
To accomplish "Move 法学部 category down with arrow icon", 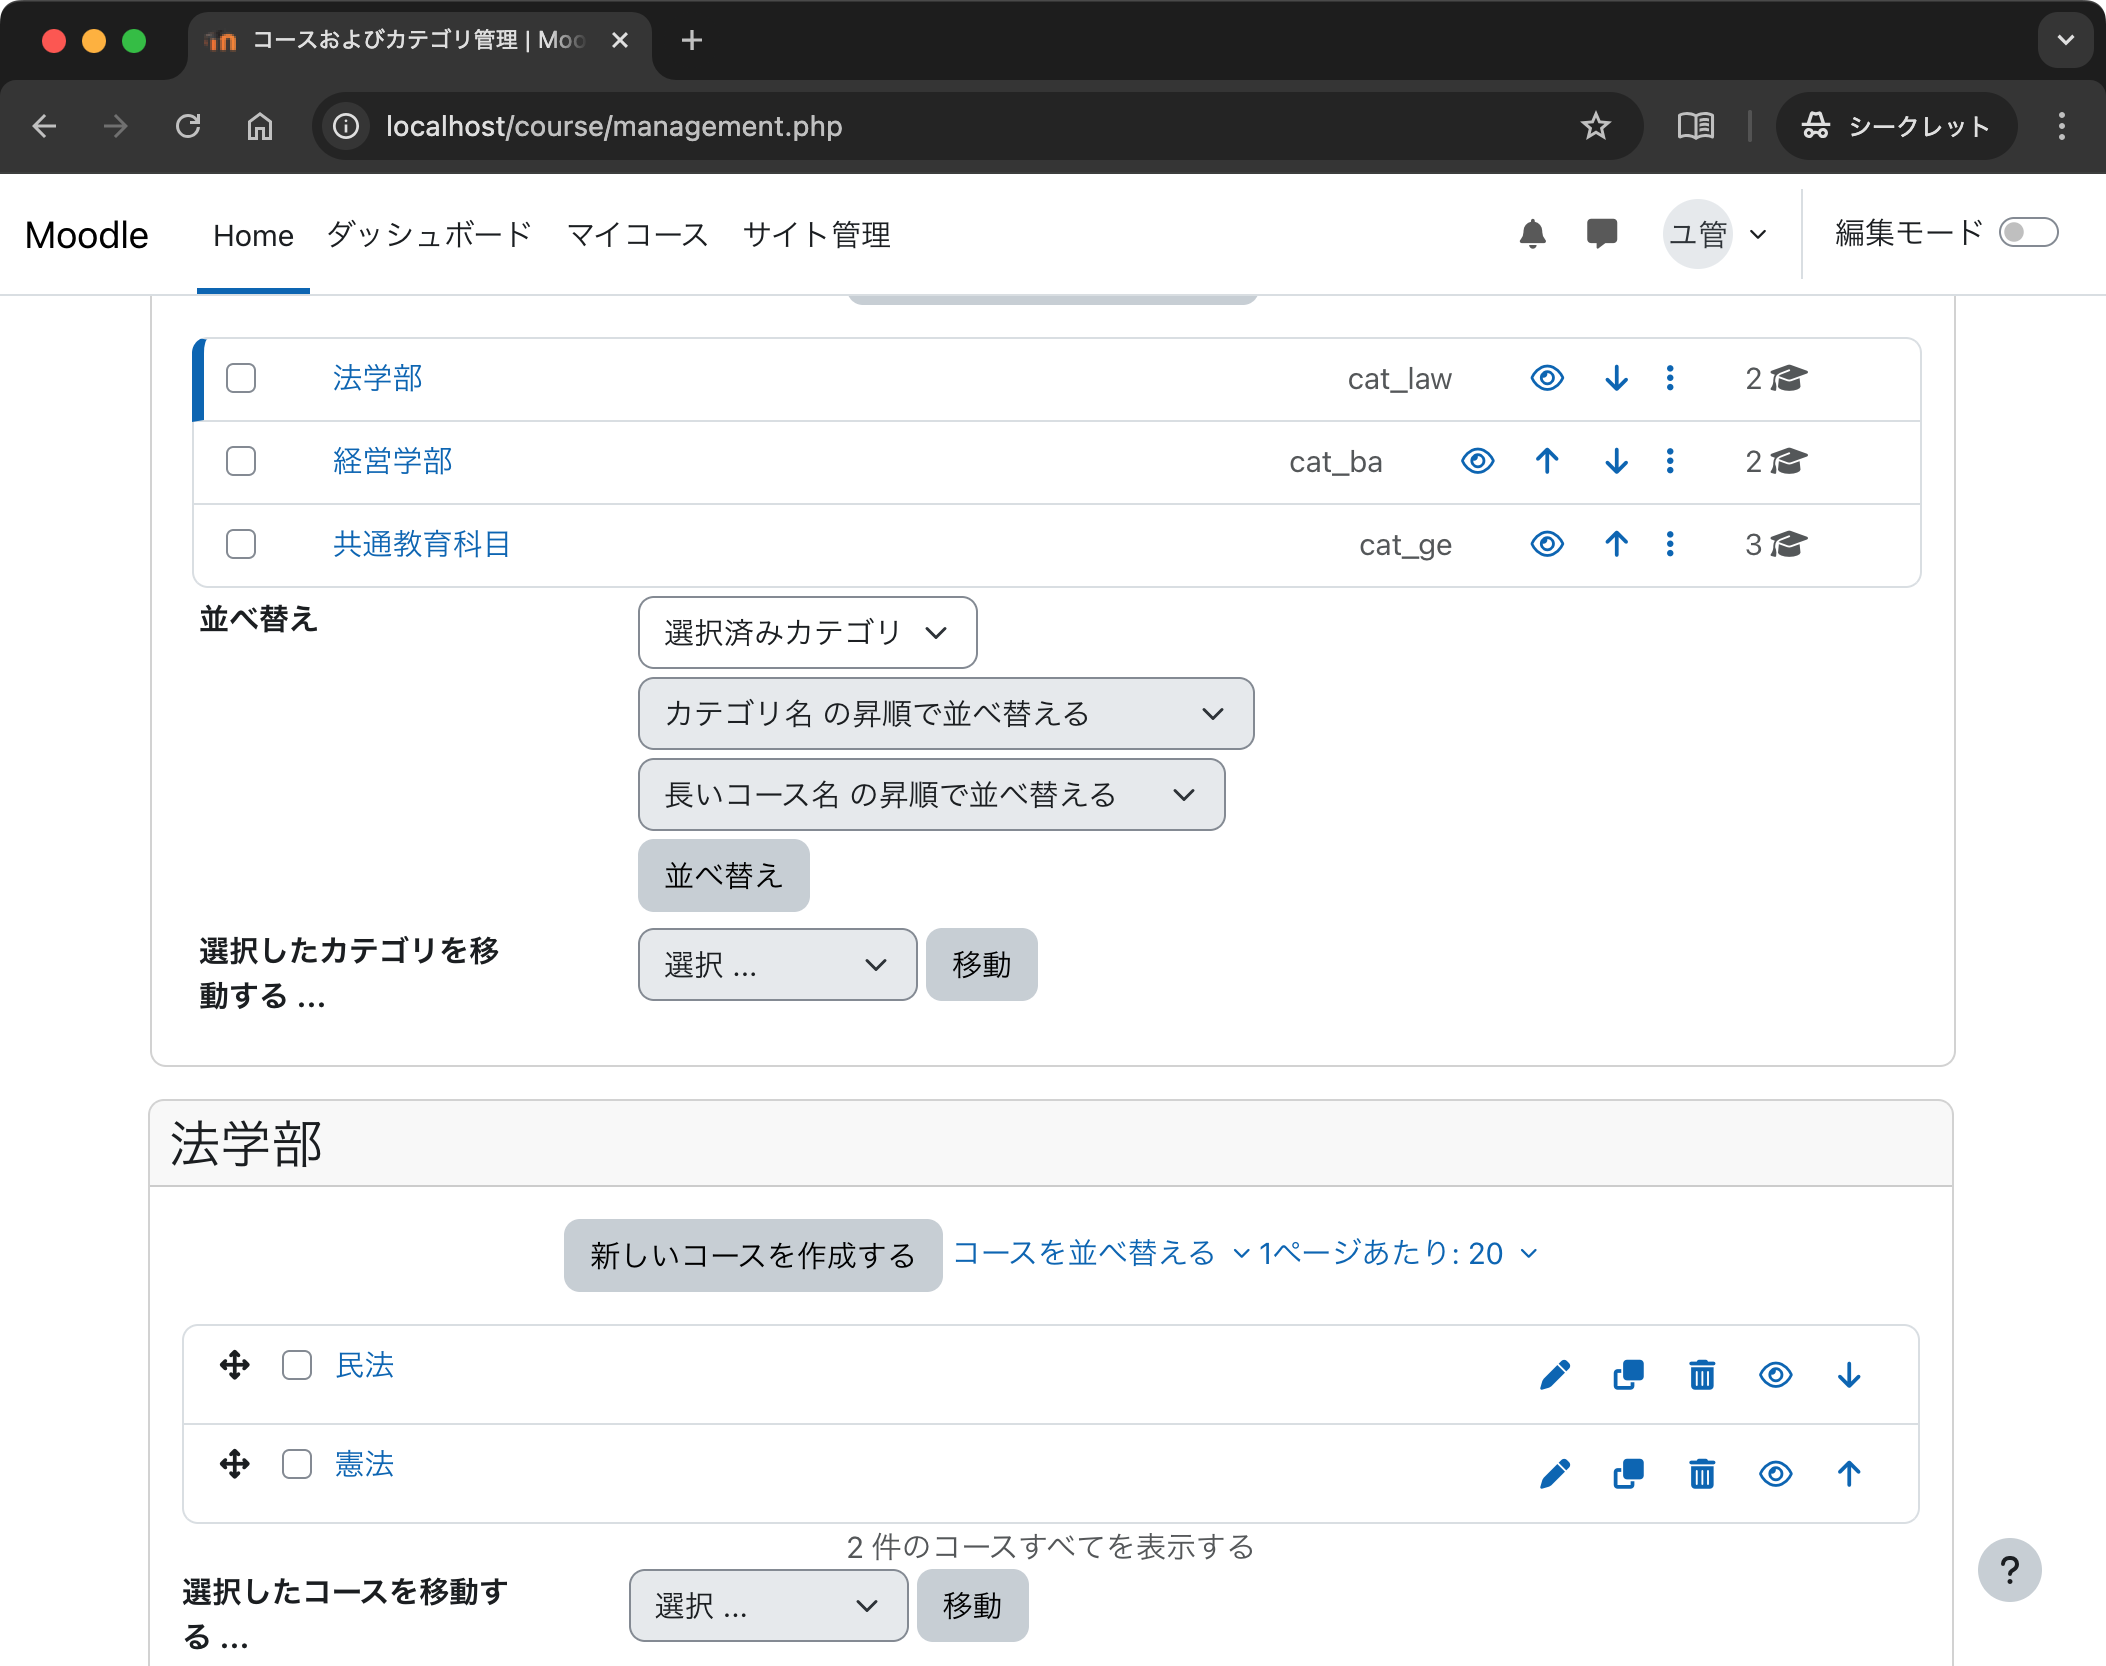I will 1615,378.
